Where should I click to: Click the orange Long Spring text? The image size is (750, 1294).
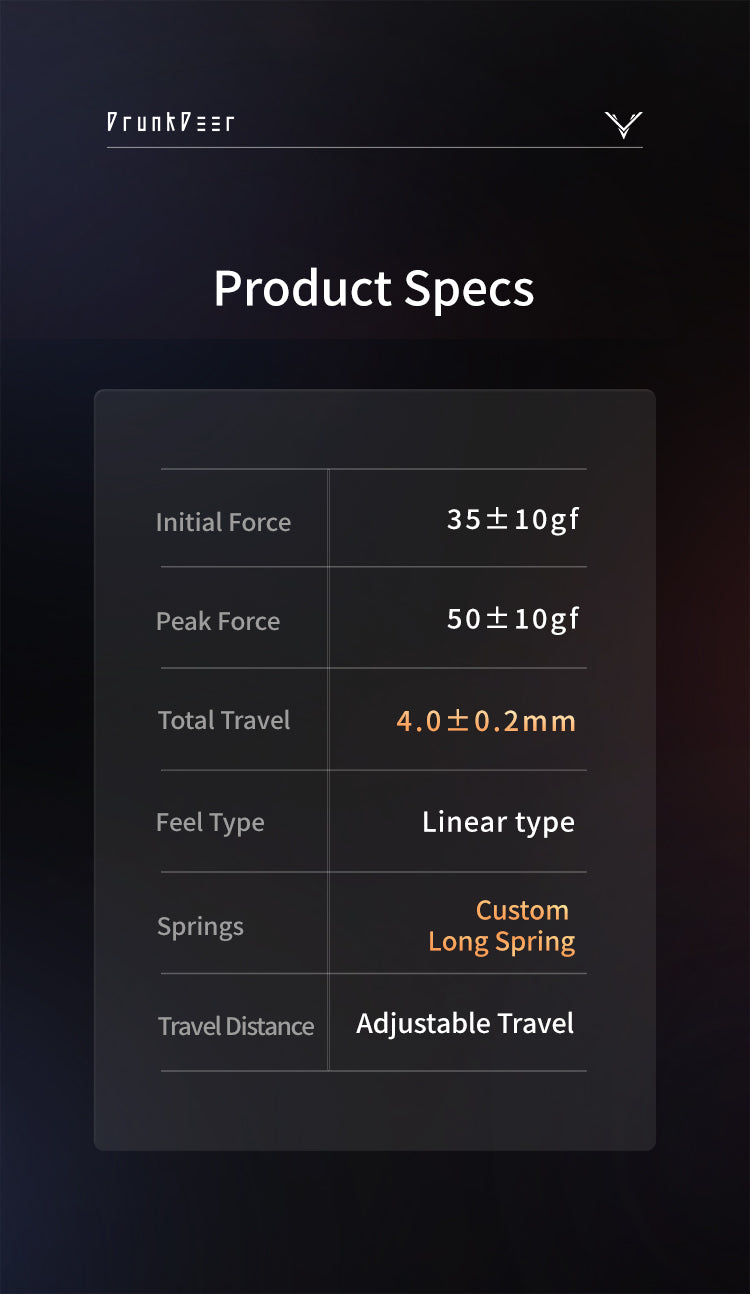tap(501, 942)
